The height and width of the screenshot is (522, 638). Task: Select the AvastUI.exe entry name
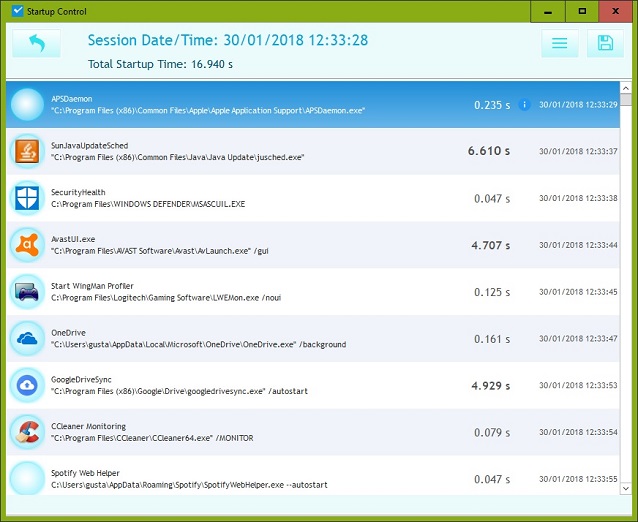pyautogui.click(x=73, y=239)
